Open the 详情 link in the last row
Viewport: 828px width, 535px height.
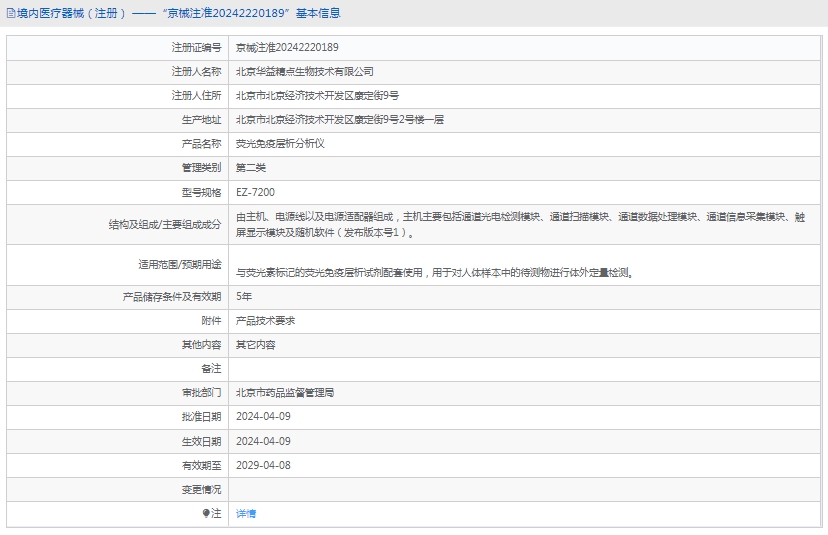tap(246, 513)
